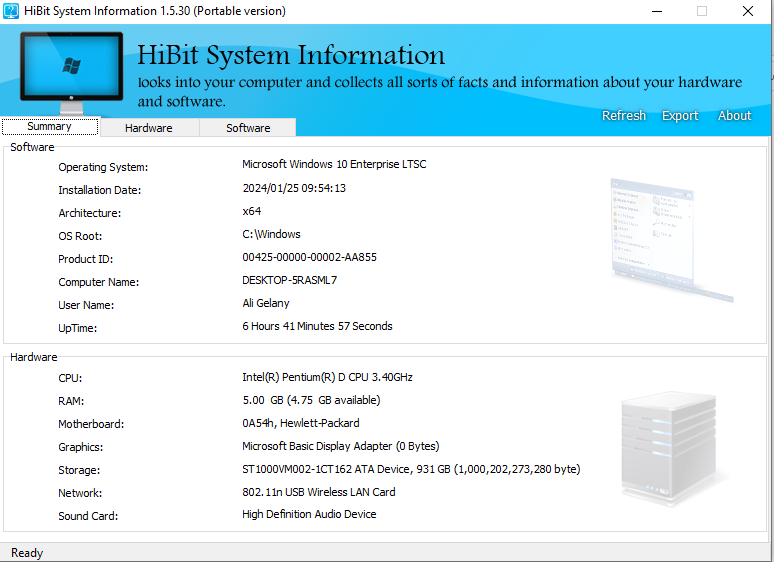Click the Sound Card label
Viewport: 774px width, 562px height.
pos(88,516)
